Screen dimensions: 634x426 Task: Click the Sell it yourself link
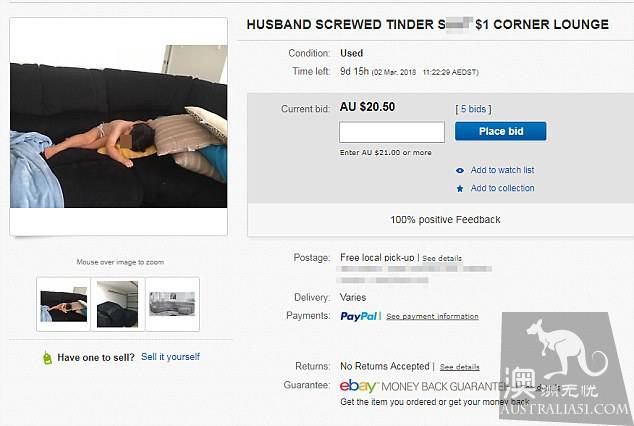coord(170,357)
